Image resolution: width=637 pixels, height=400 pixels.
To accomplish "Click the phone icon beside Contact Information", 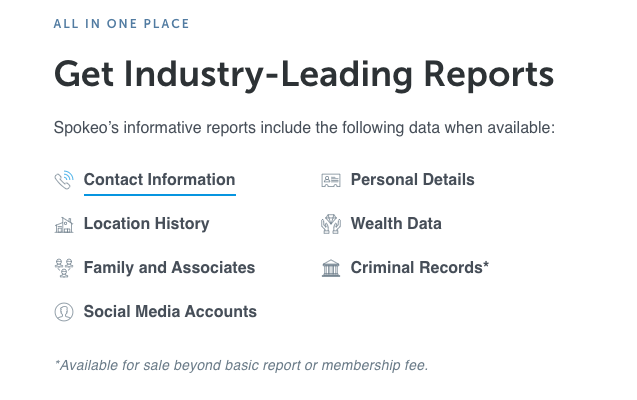I will (x=64, y=181).
